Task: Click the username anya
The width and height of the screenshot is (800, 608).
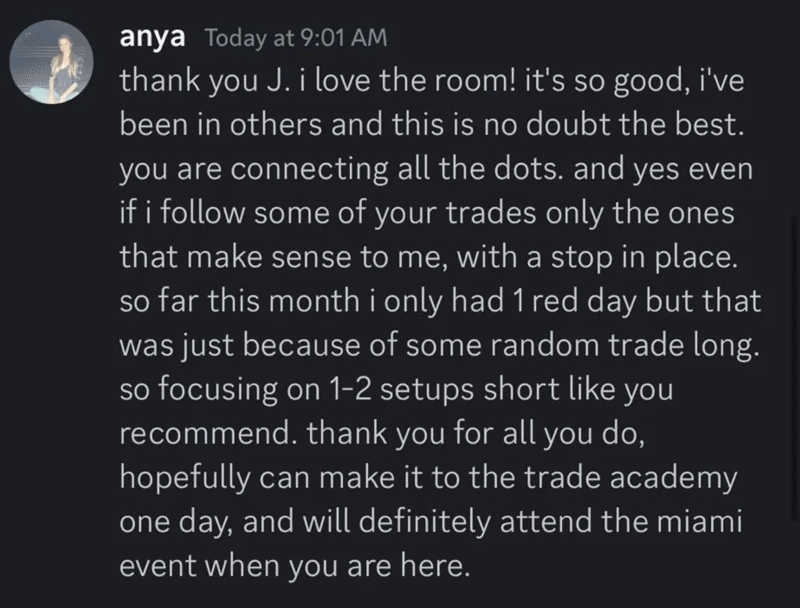Action: click(x=152, y=38)
